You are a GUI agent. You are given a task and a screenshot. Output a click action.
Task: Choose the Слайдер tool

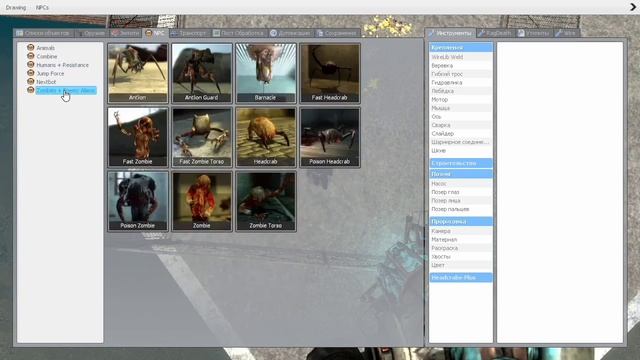click(461, 133)
